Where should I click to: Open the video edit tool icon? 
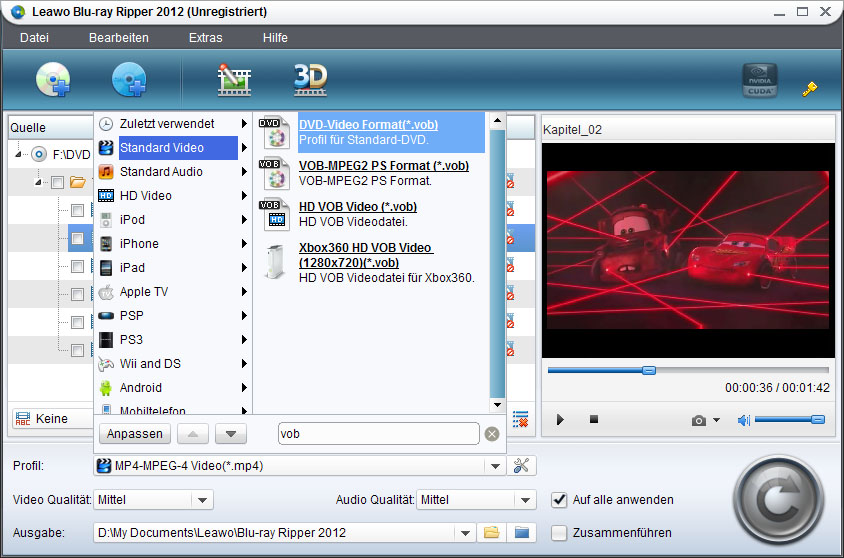(x=234, y=80)
